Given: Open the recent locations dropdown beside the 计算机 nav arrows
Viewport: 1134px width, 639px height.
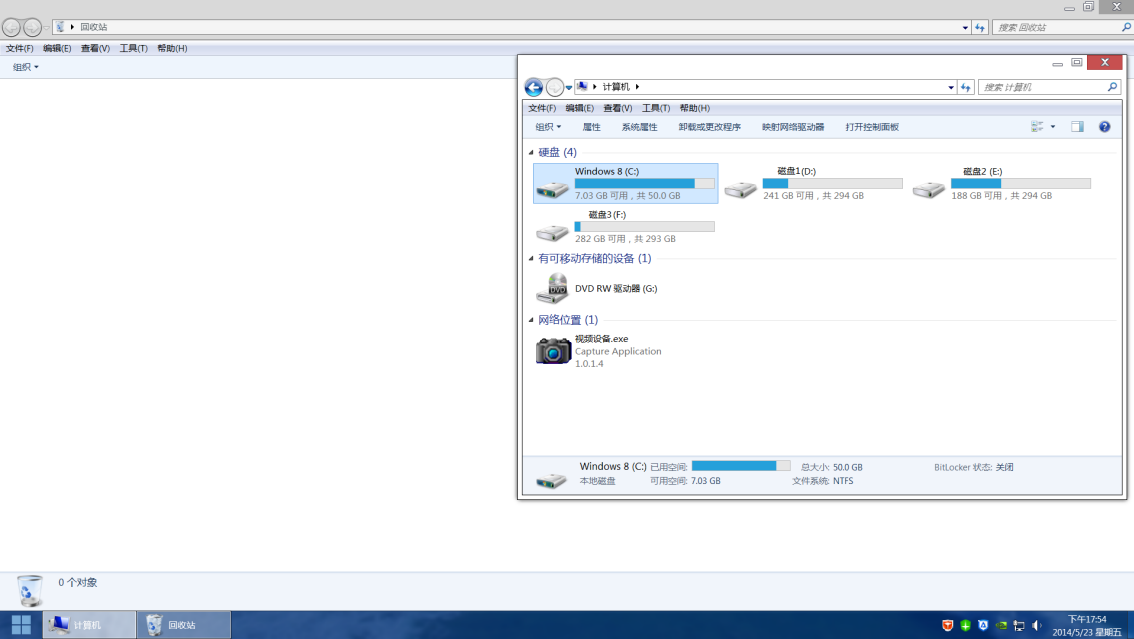Looking at the screenshot, I should pos(569,87).
